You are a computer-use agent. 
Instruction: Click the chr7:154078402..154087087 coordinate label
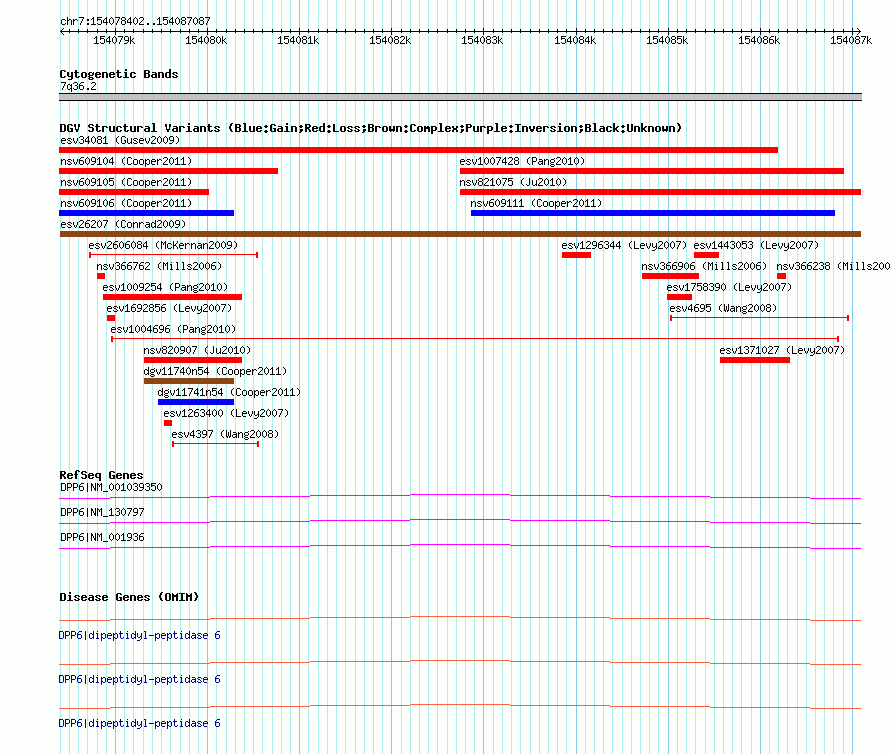(x=135, y=22)
